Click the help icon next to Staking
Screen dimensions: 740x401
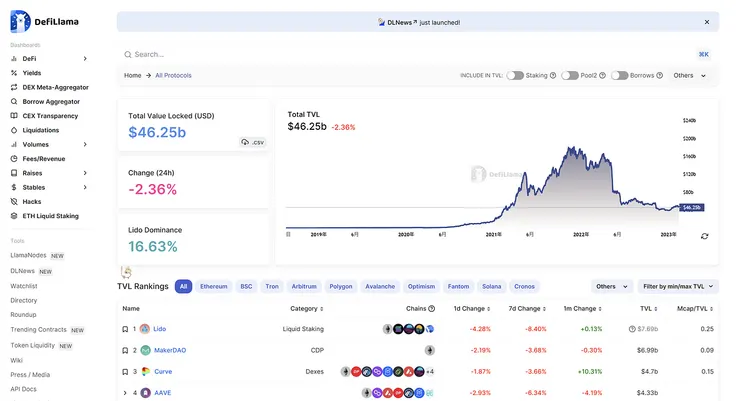553,75
